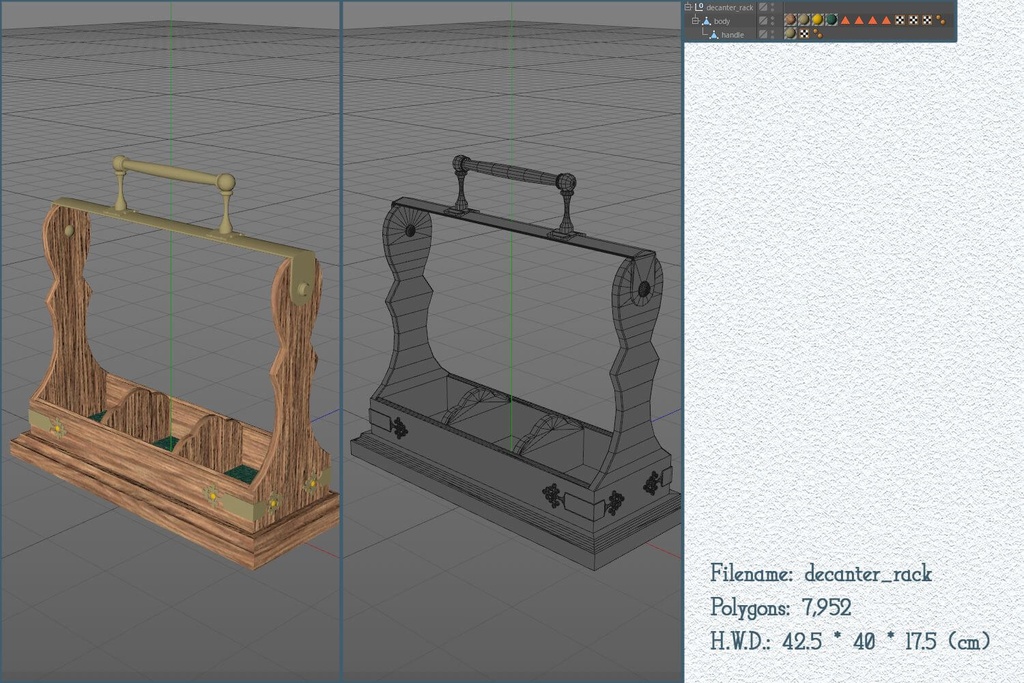Collapse the decanter_rack null object
Screen dimensions: 1024x683
coord(688,7)
